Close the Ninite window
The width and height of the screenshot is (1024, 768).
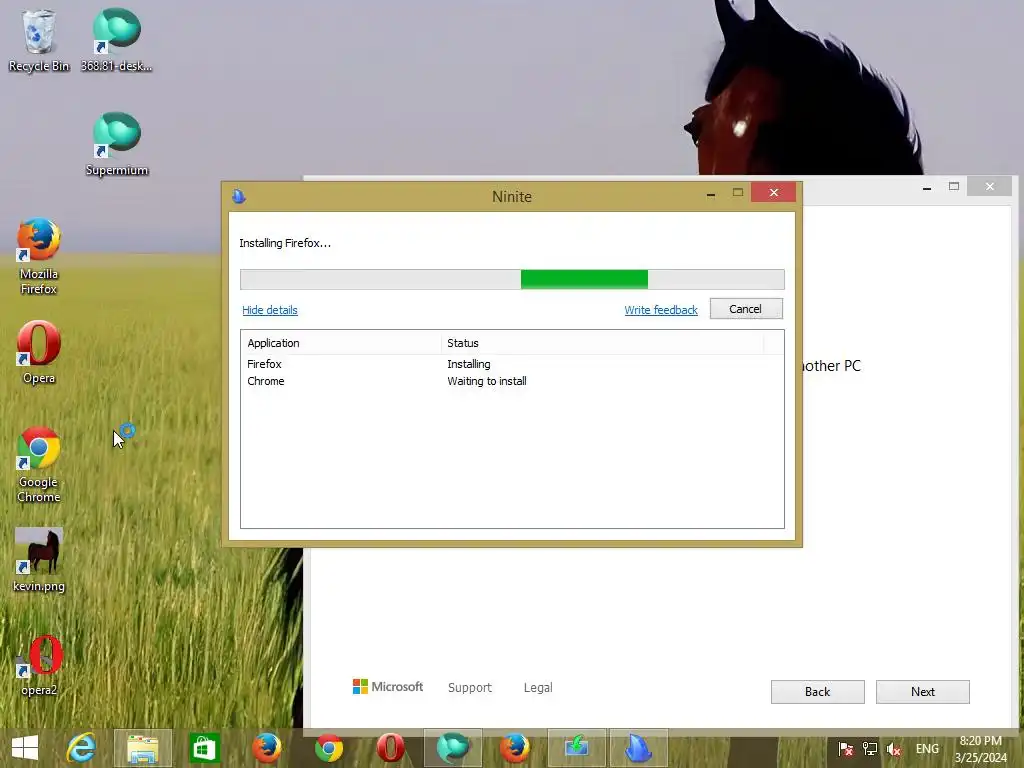pyautogui.click(x=774, y=193)
